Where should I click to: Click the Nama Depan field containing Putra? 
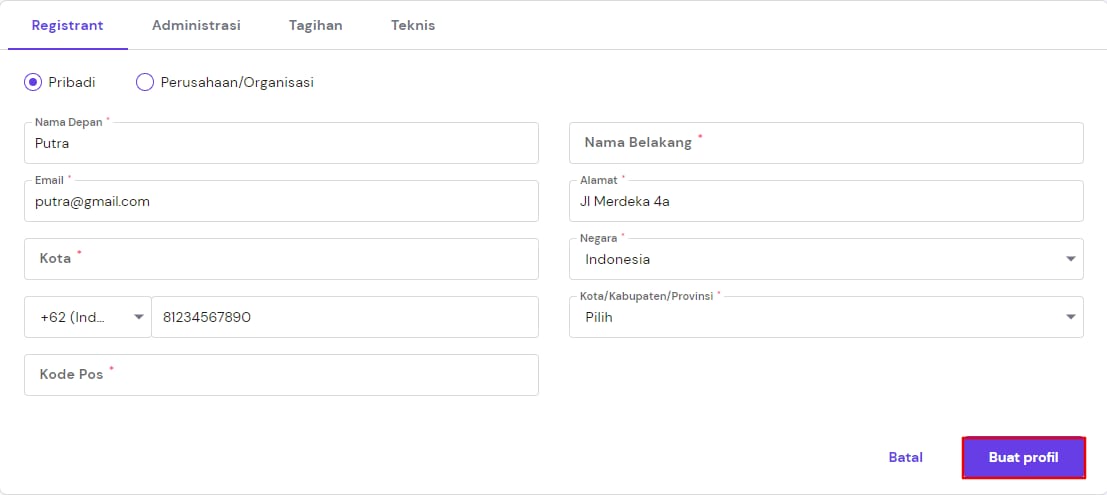[x=281, y=144]
